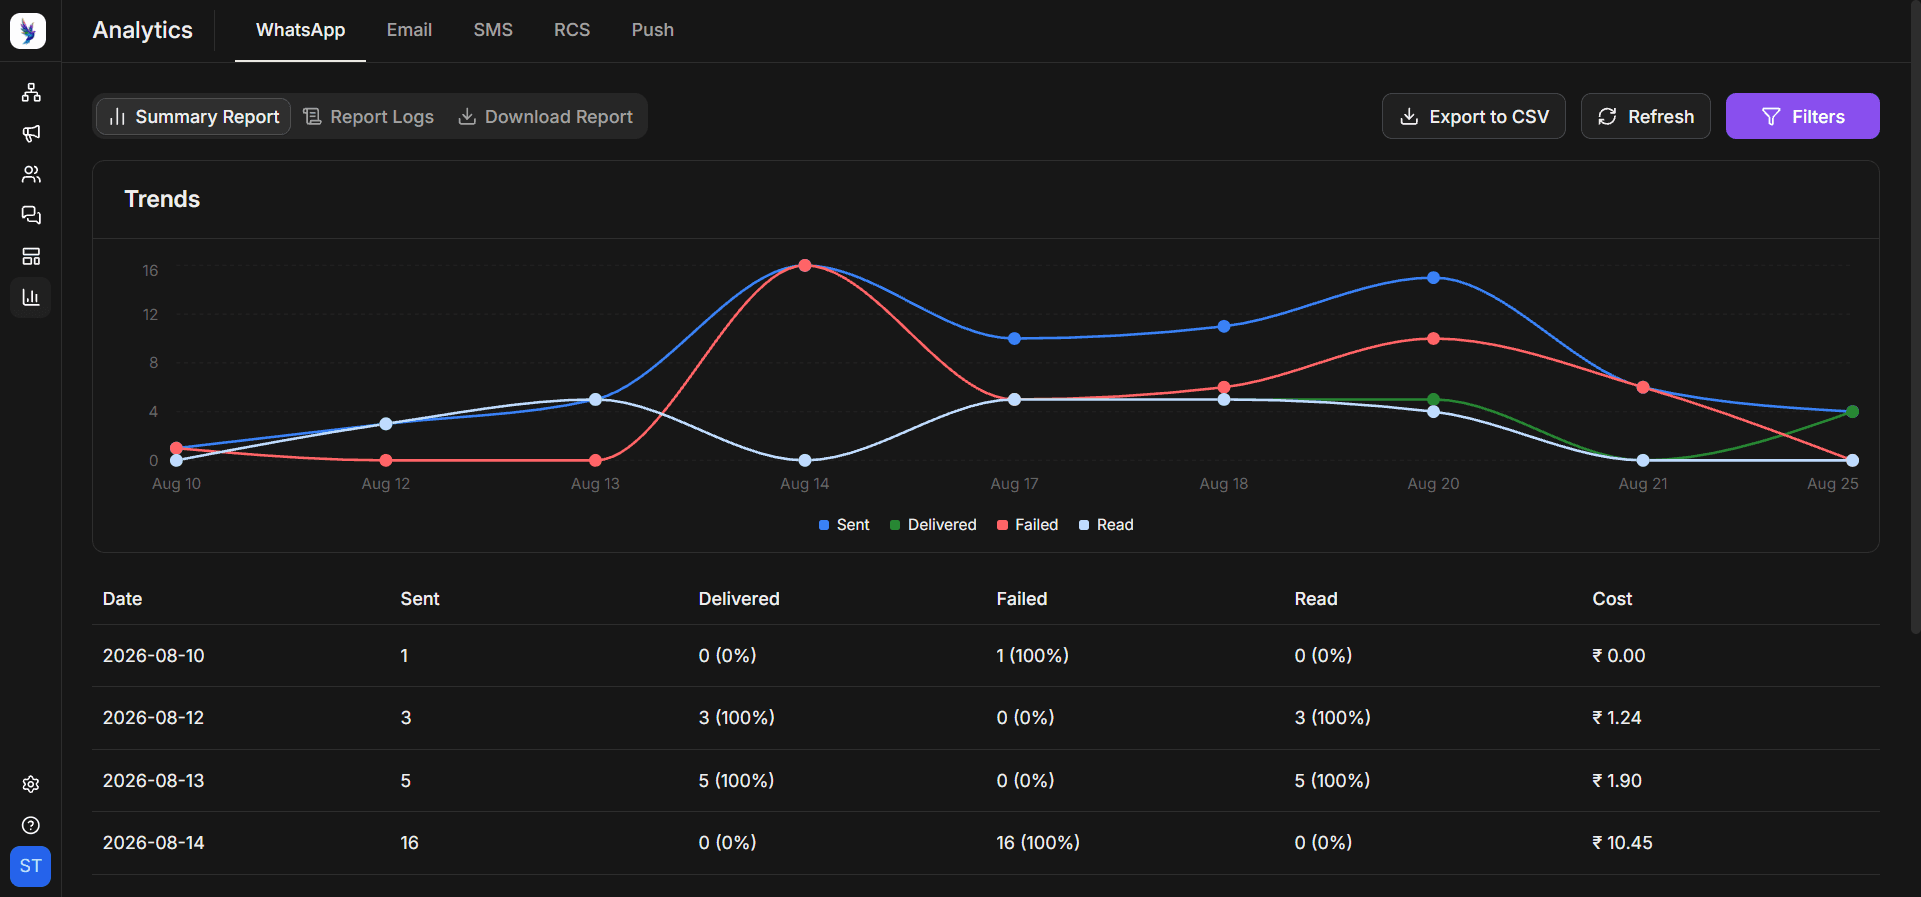Screen dimensions: 1921x897
Task: Switch to the Email tab
Action: point(409,30)
